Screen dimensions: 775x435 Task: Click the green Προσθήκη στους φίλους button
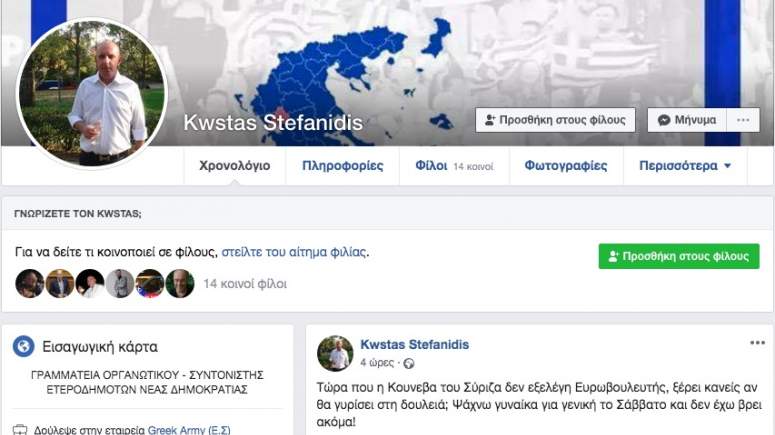[x=679, y=256]
